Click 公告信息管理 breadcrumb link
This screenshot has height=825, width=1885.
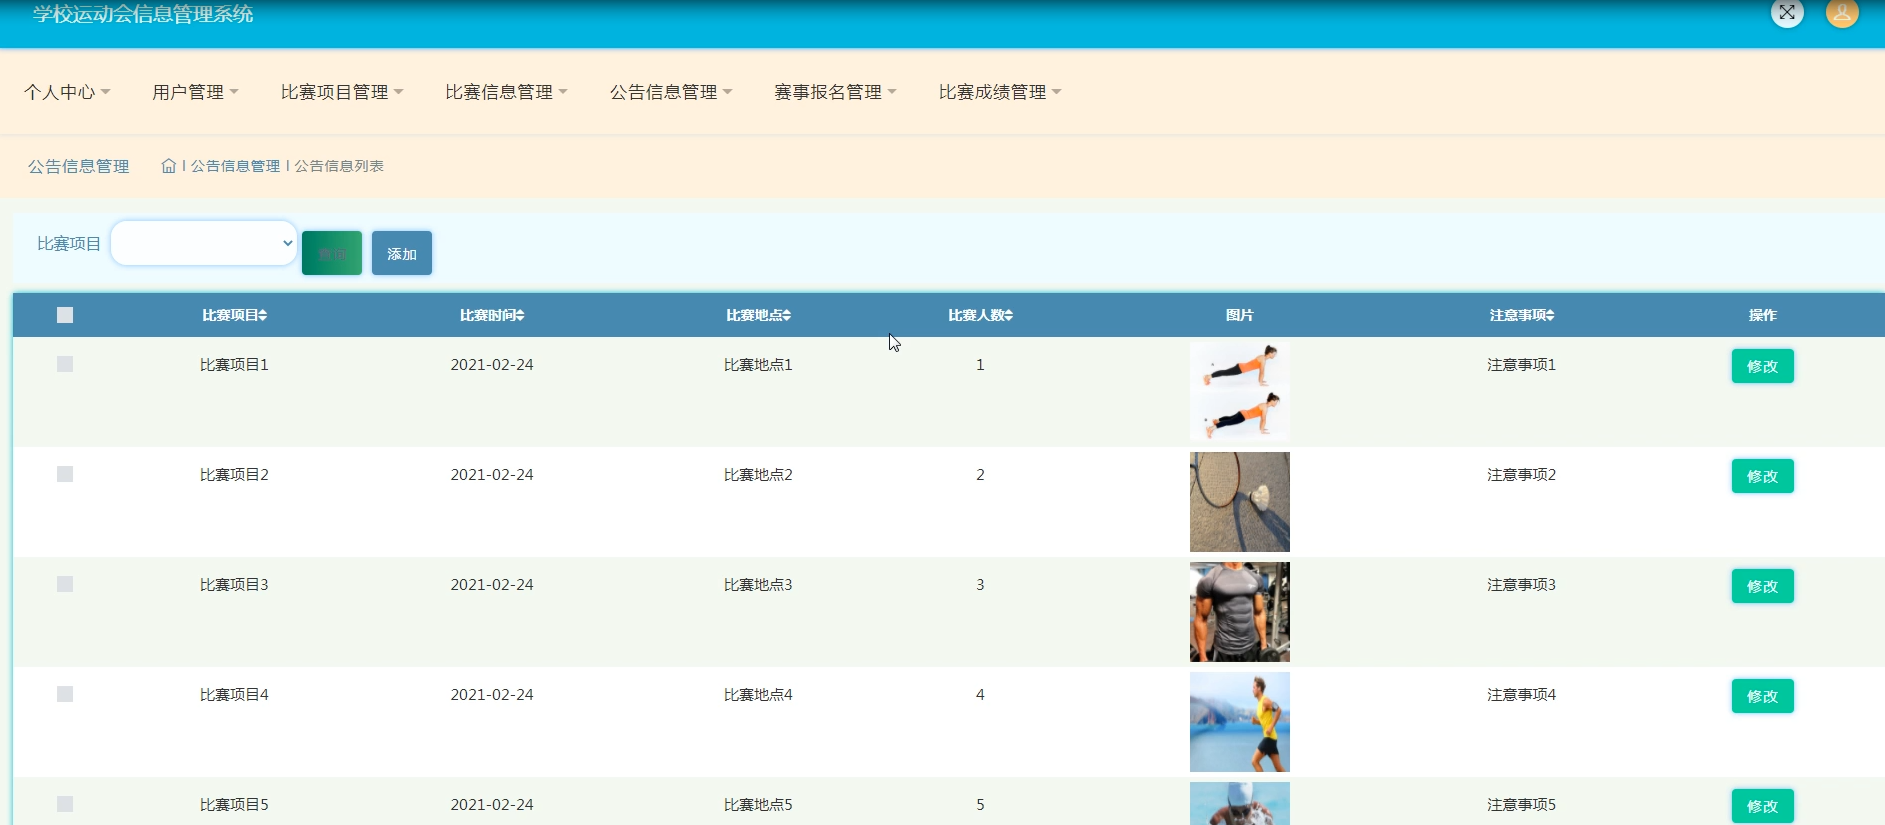click(236, 166)
